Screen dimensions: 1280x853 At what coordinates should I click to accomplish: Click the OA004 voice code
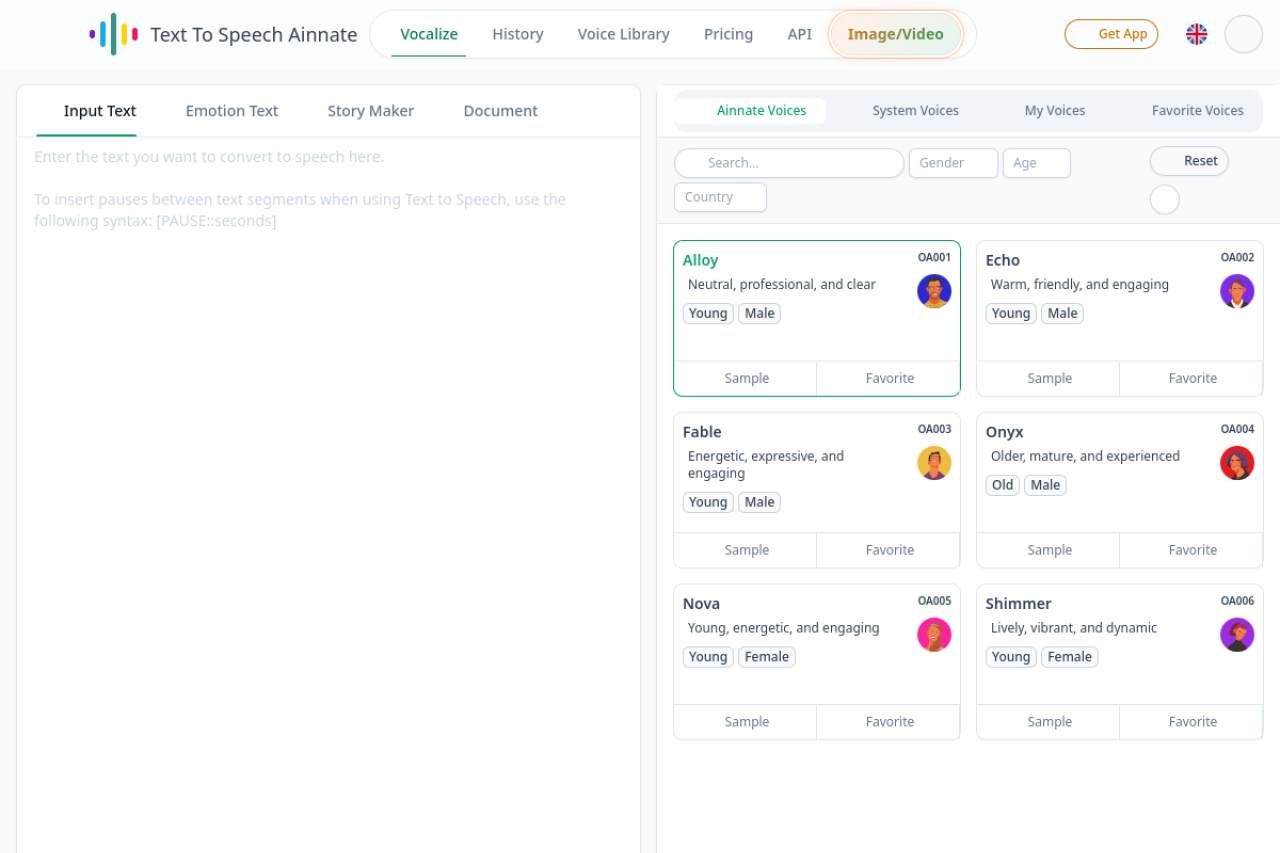[1237, 430]
